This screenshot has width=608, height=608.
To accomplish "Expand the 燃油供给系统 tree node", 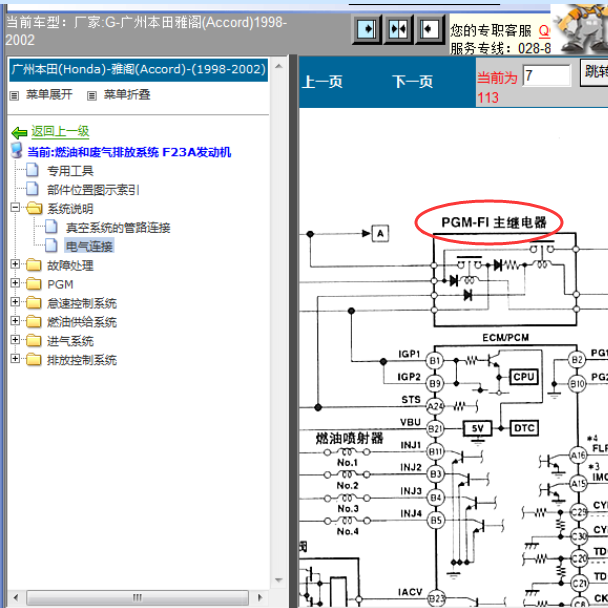I will pyautogui.click(x=15, y=321).
